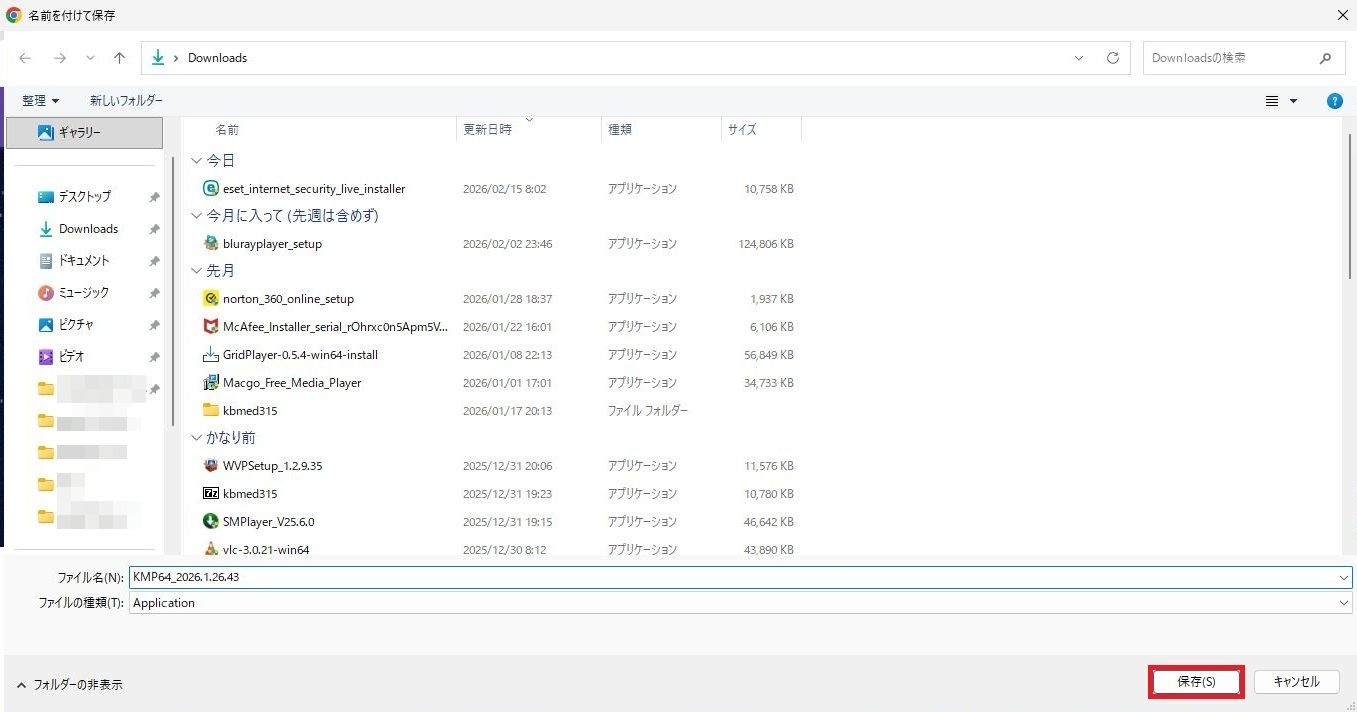Open the kbmed315 folder
This screenshot has height=712, width=1357.
[249, 411]
